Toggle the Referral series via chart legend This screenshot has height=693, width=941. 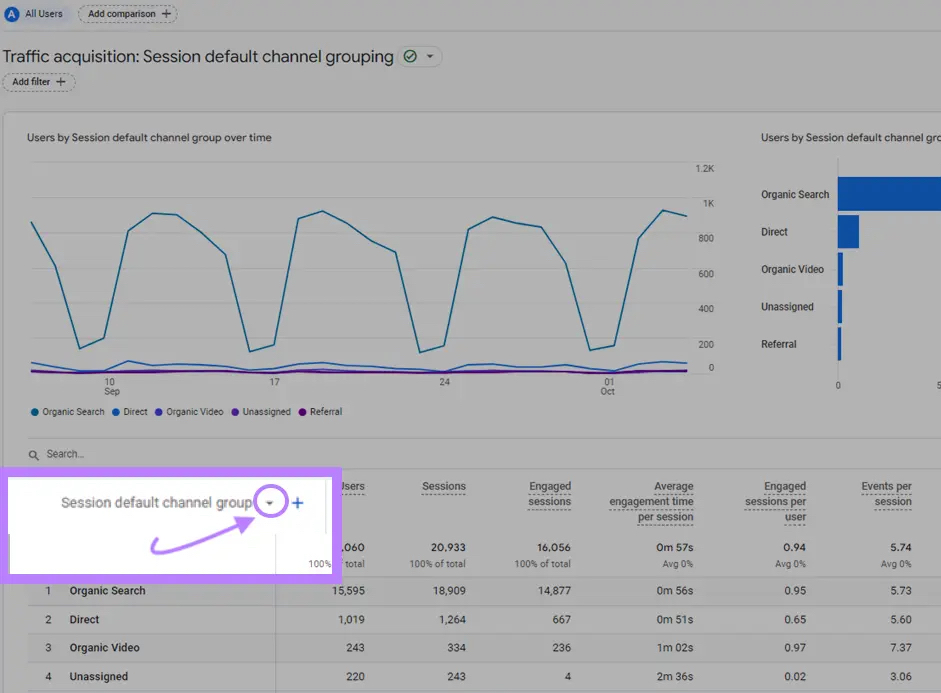[321, 411]
